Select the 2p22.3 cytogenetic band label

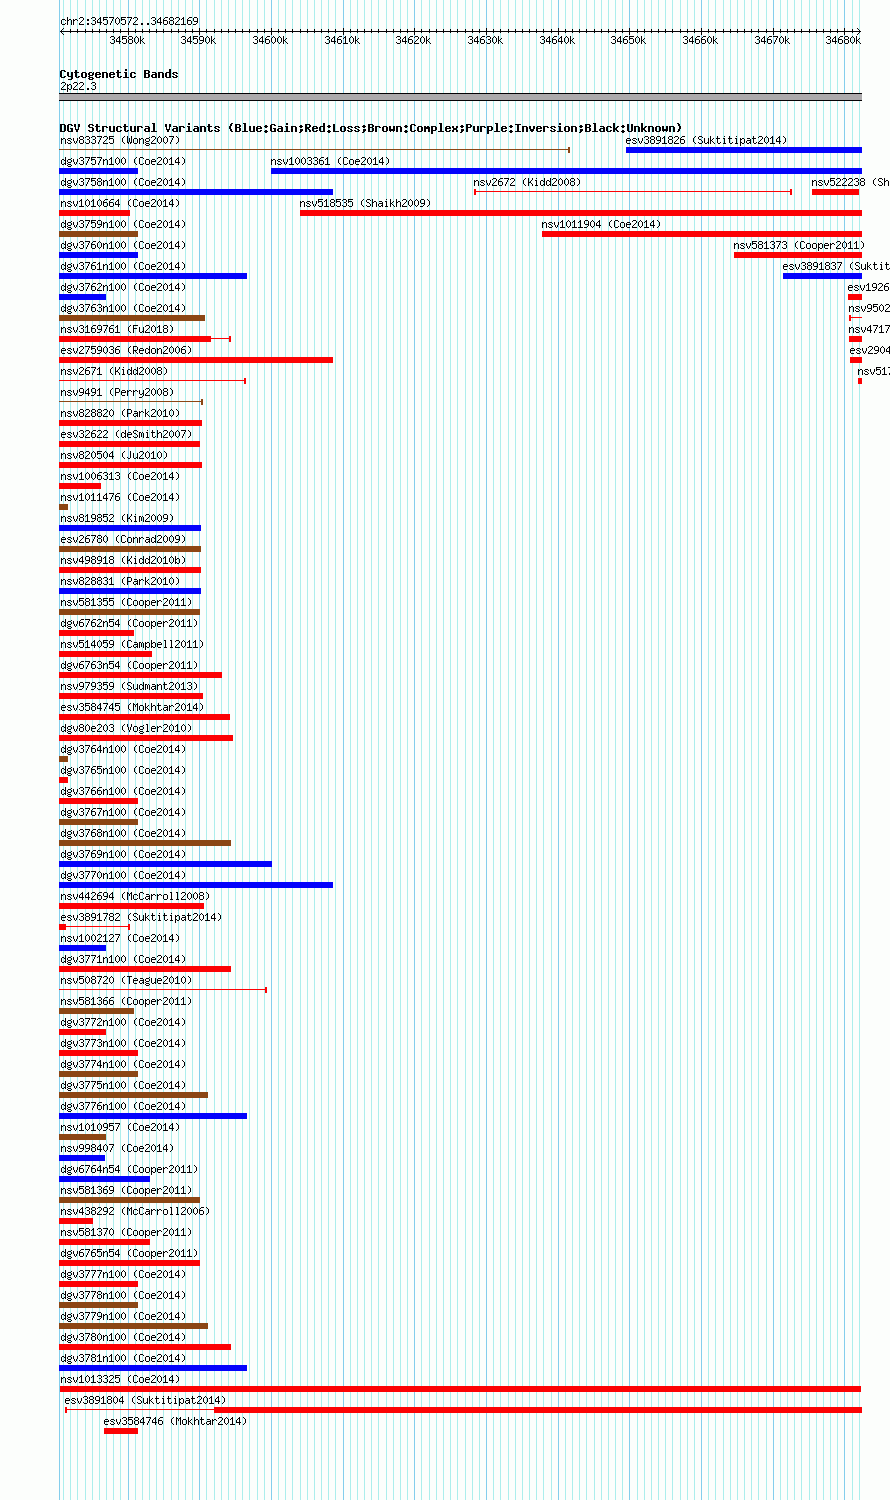click(x=78, y=86)
